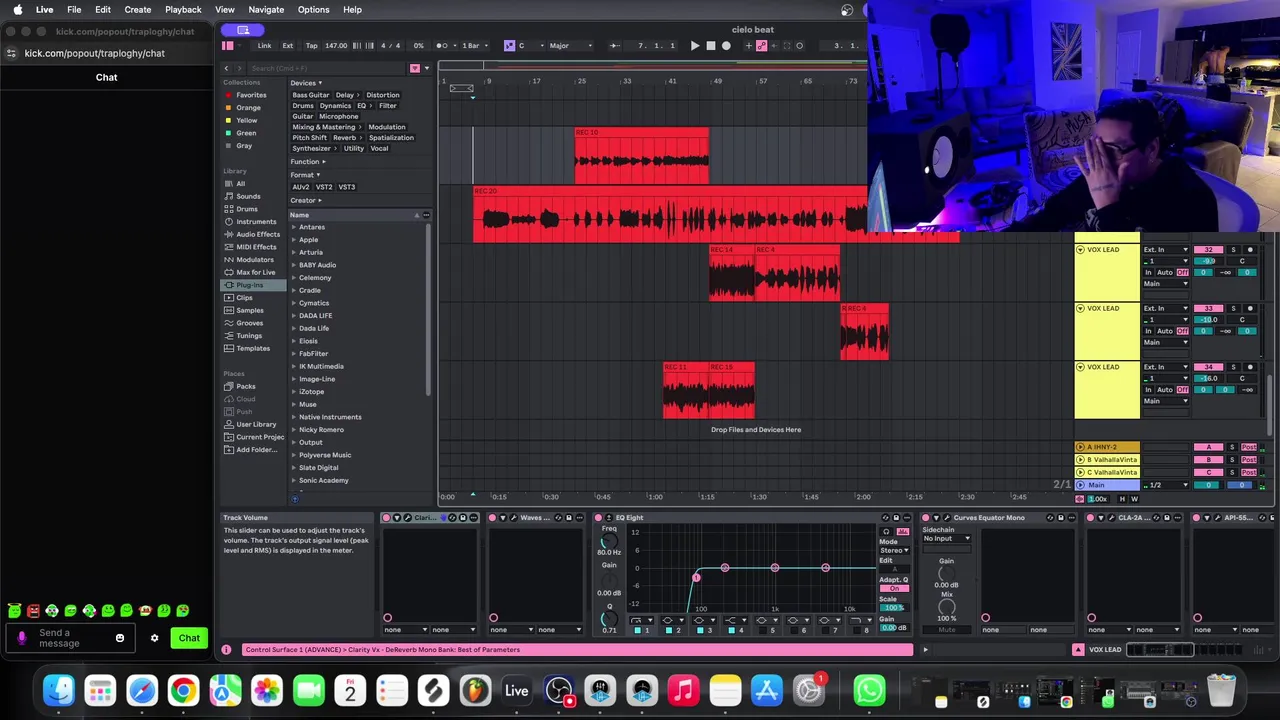1280x720 pixels.
Task: Start playback with the Play button
Action: click(695, 45)
